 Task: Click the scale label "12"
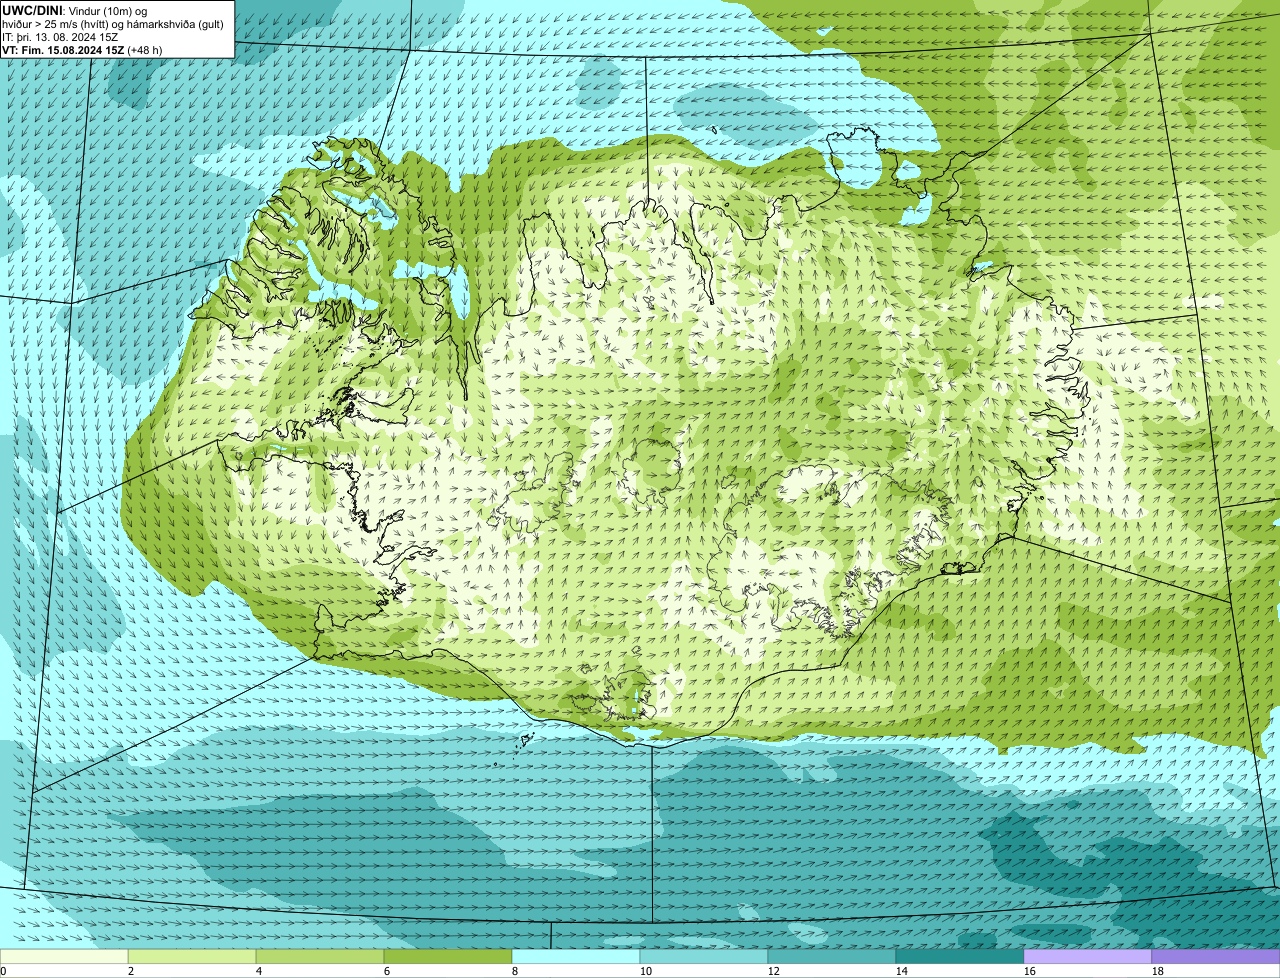tap(774, 971)
